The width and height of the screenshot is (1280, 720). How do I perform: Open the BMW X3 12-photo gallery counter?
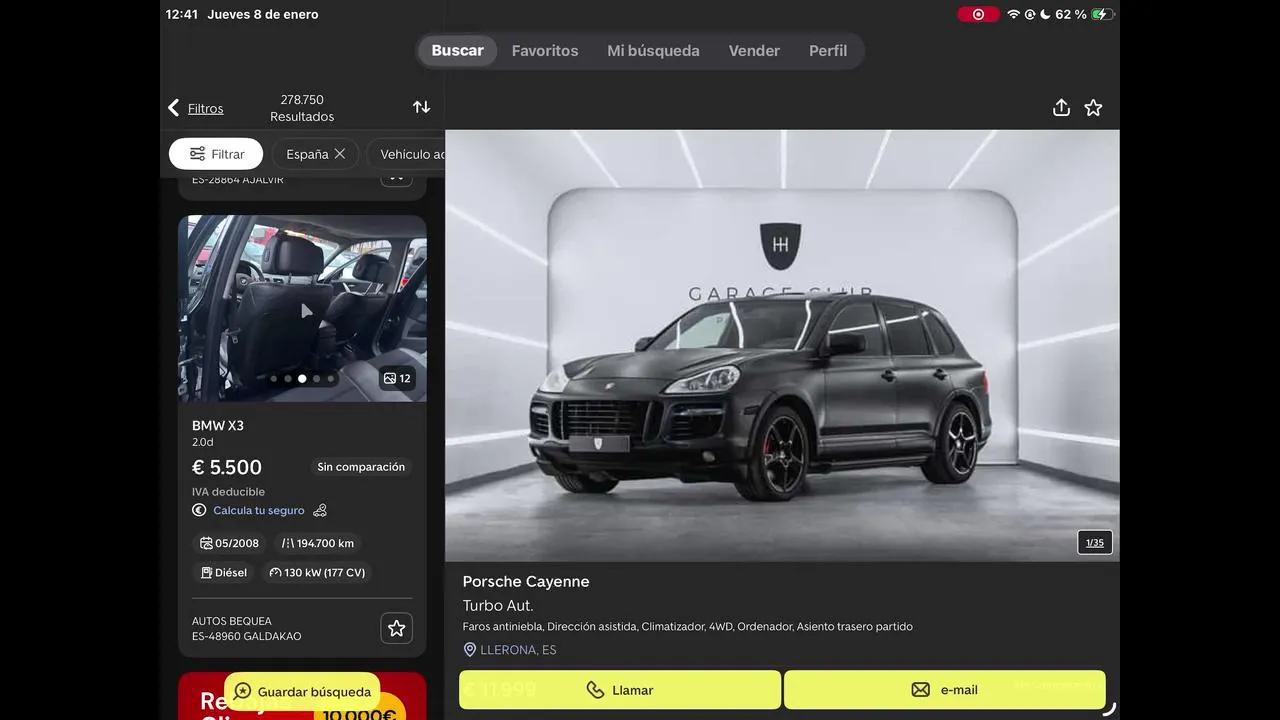pos(397,378)
